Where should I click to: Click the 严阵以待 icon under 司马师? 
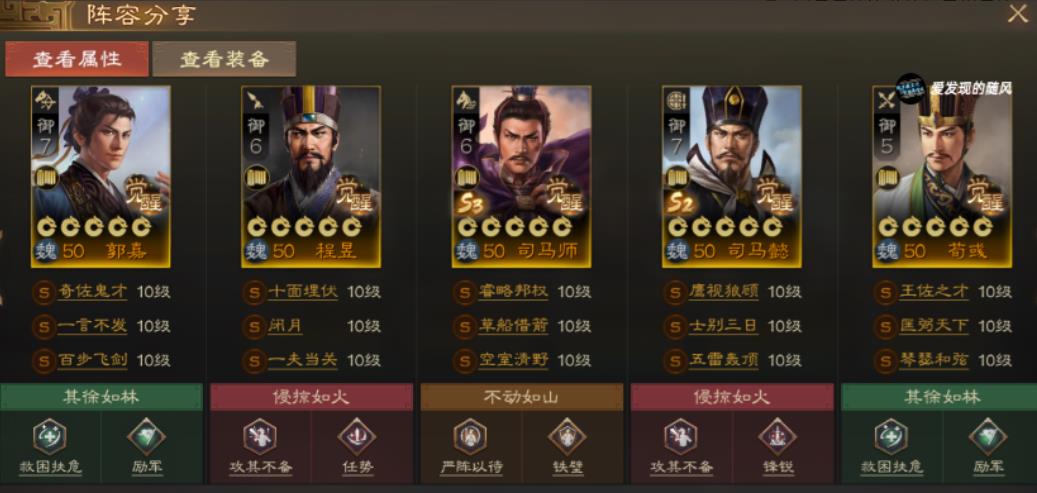pos(470,437)
